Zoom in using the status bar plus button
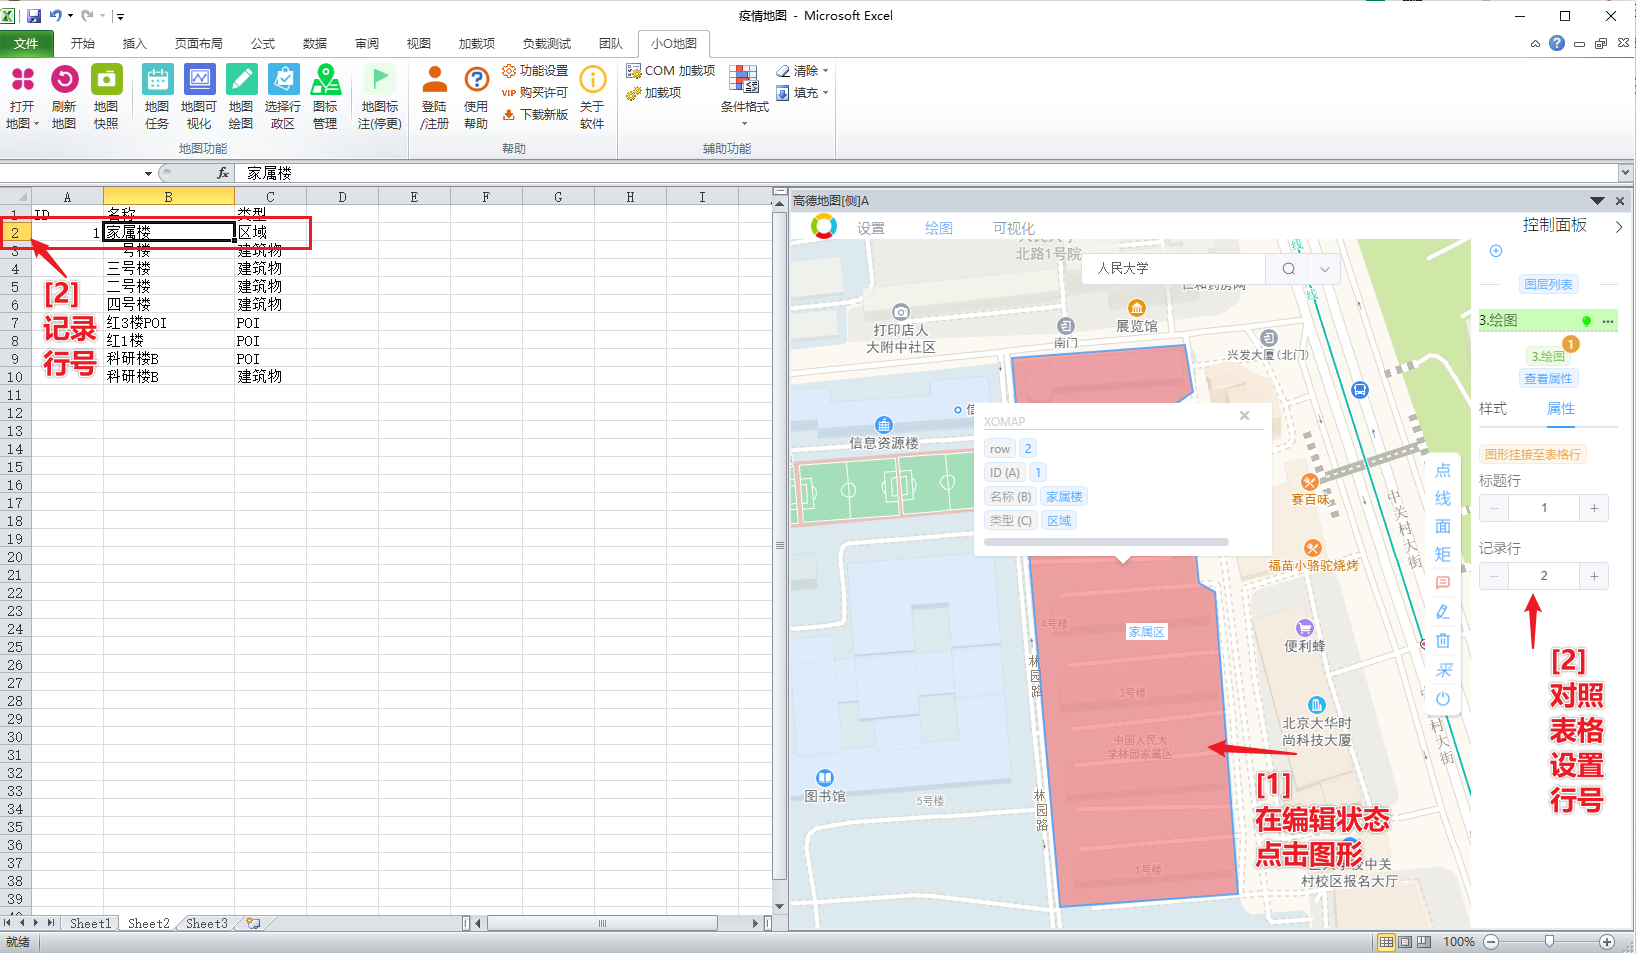This screenshot has width=1636, height=954. 1607,942
